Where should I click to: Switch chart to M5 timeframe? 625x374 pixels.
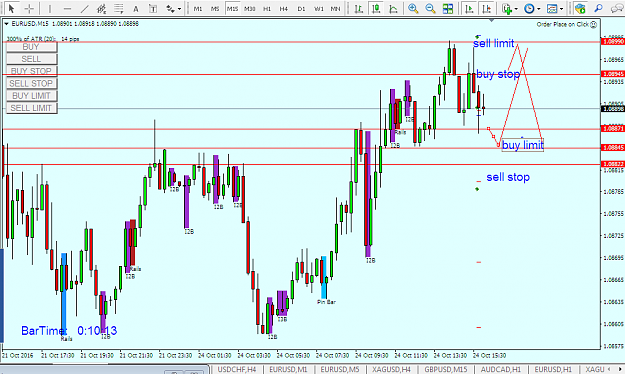215,8
